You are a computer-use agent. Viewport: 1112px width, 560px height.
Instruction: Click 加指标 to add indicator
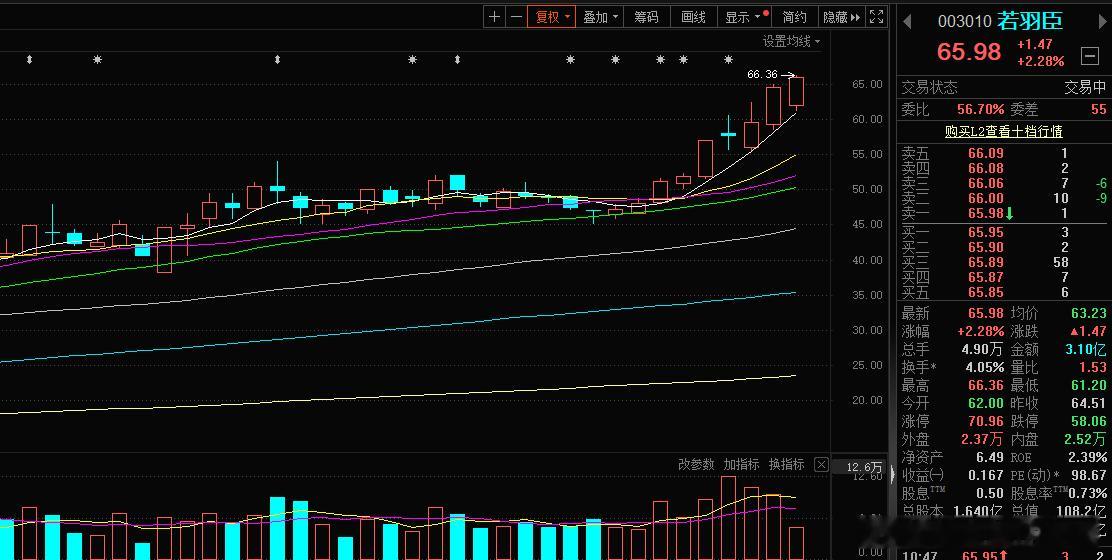741,464
